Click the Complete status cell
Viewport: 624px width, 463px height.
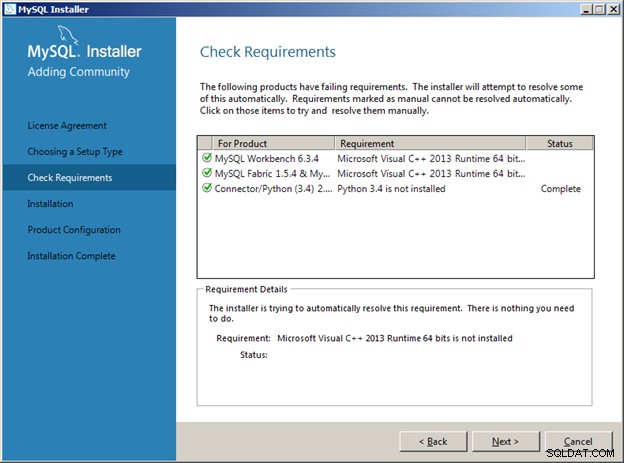click(x=560, y=189)
